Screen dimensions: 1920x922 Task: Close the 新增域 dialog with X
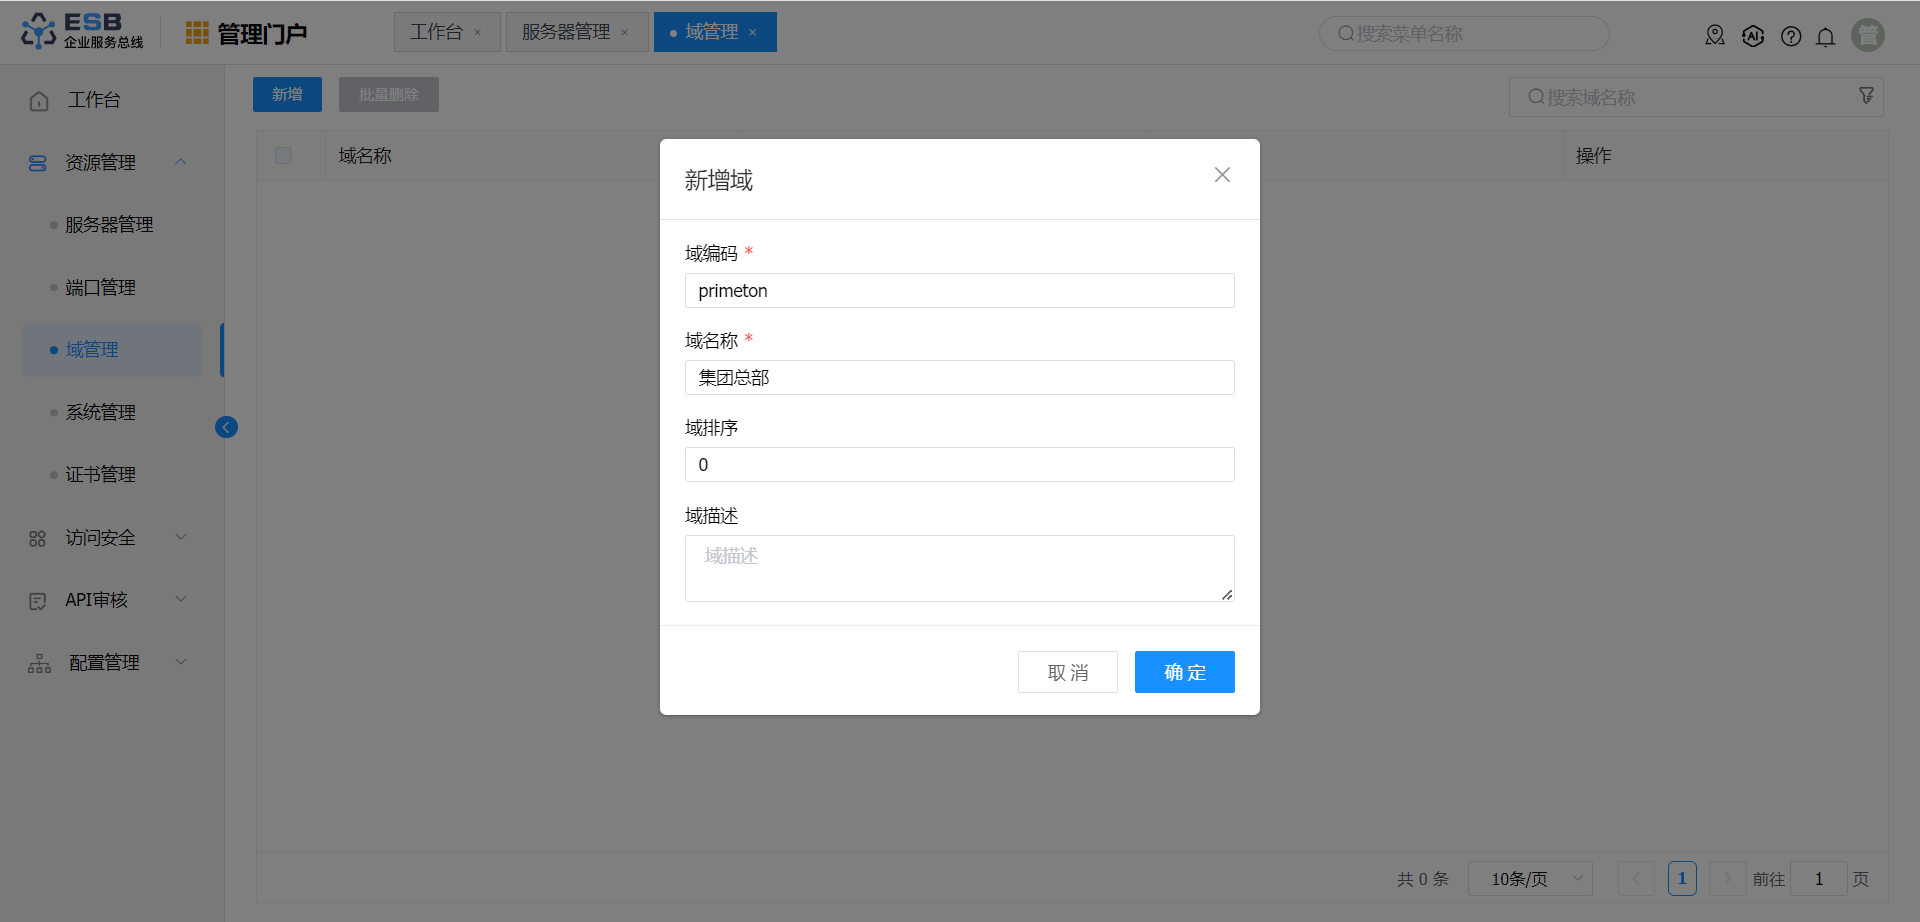tap(1222, 175)
